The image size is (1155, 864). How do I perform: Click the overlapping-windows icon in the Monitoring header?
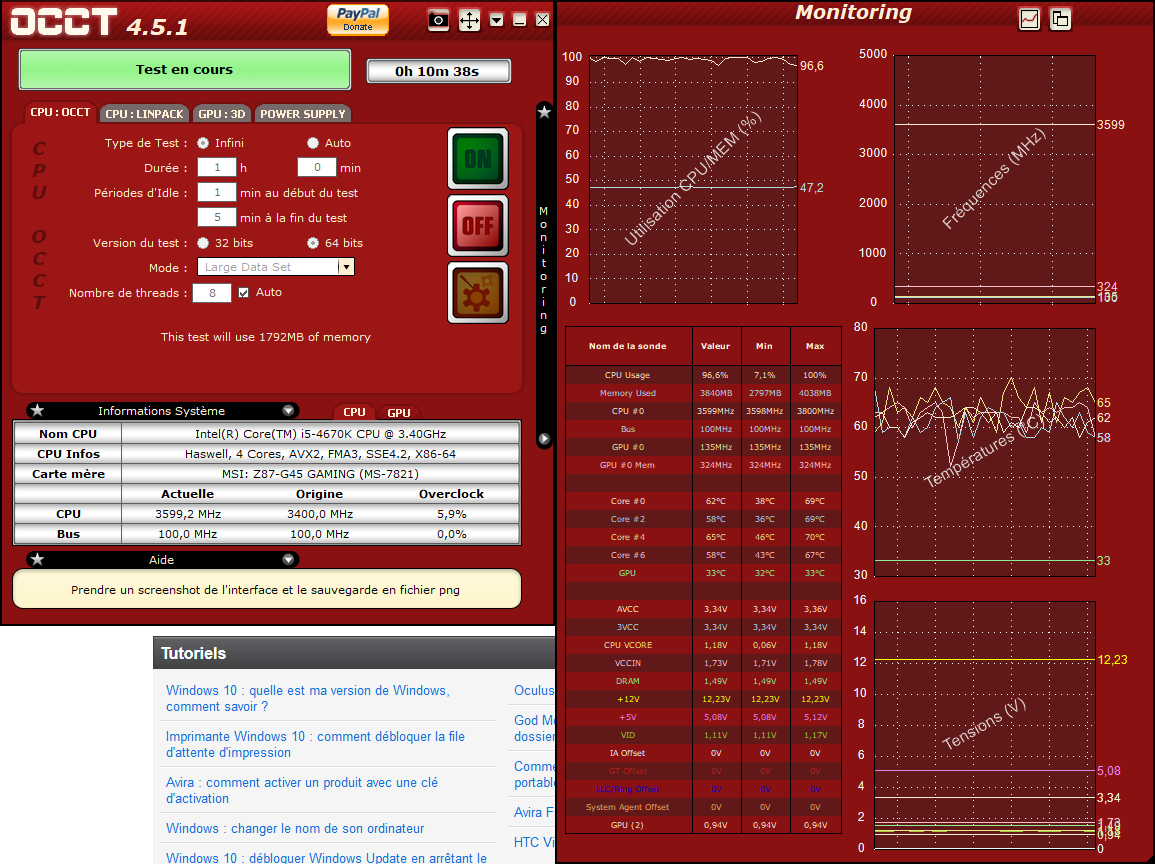click(1060, 19)
